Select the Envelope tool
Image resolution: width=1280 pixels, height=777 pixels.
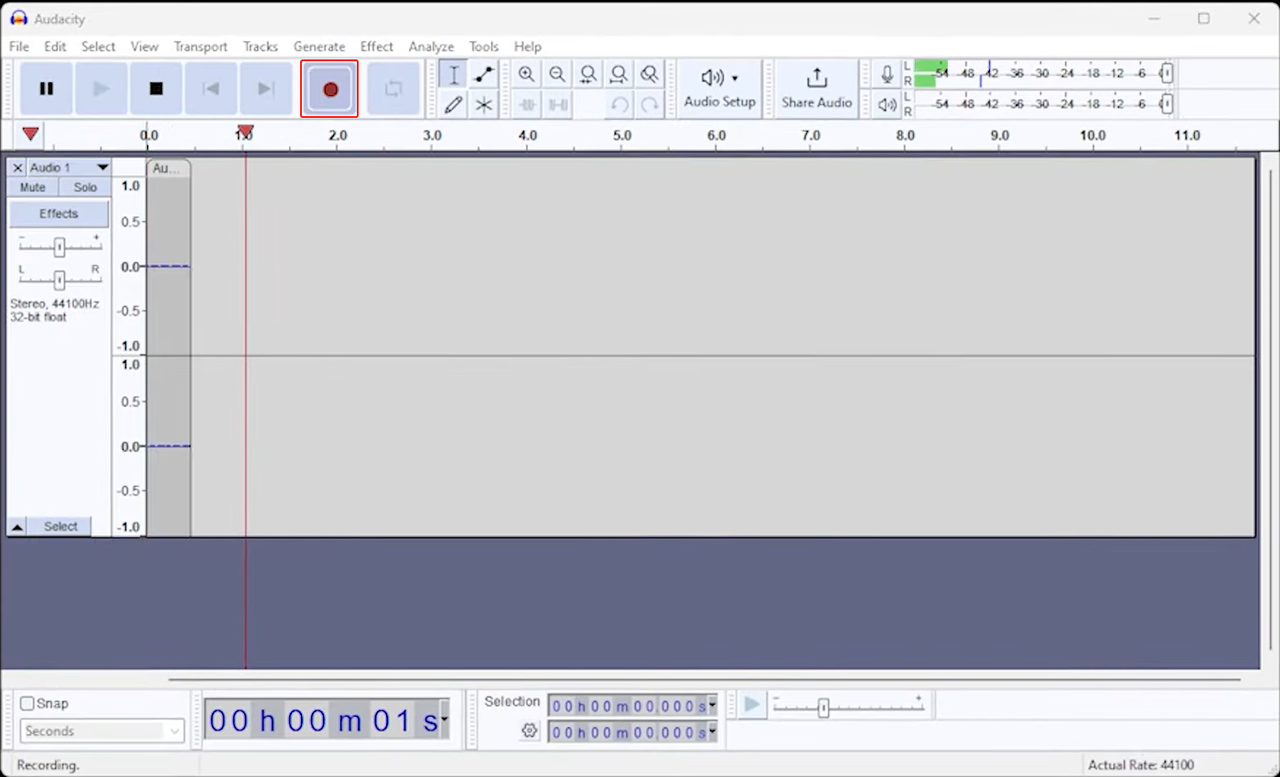(484, 74)
